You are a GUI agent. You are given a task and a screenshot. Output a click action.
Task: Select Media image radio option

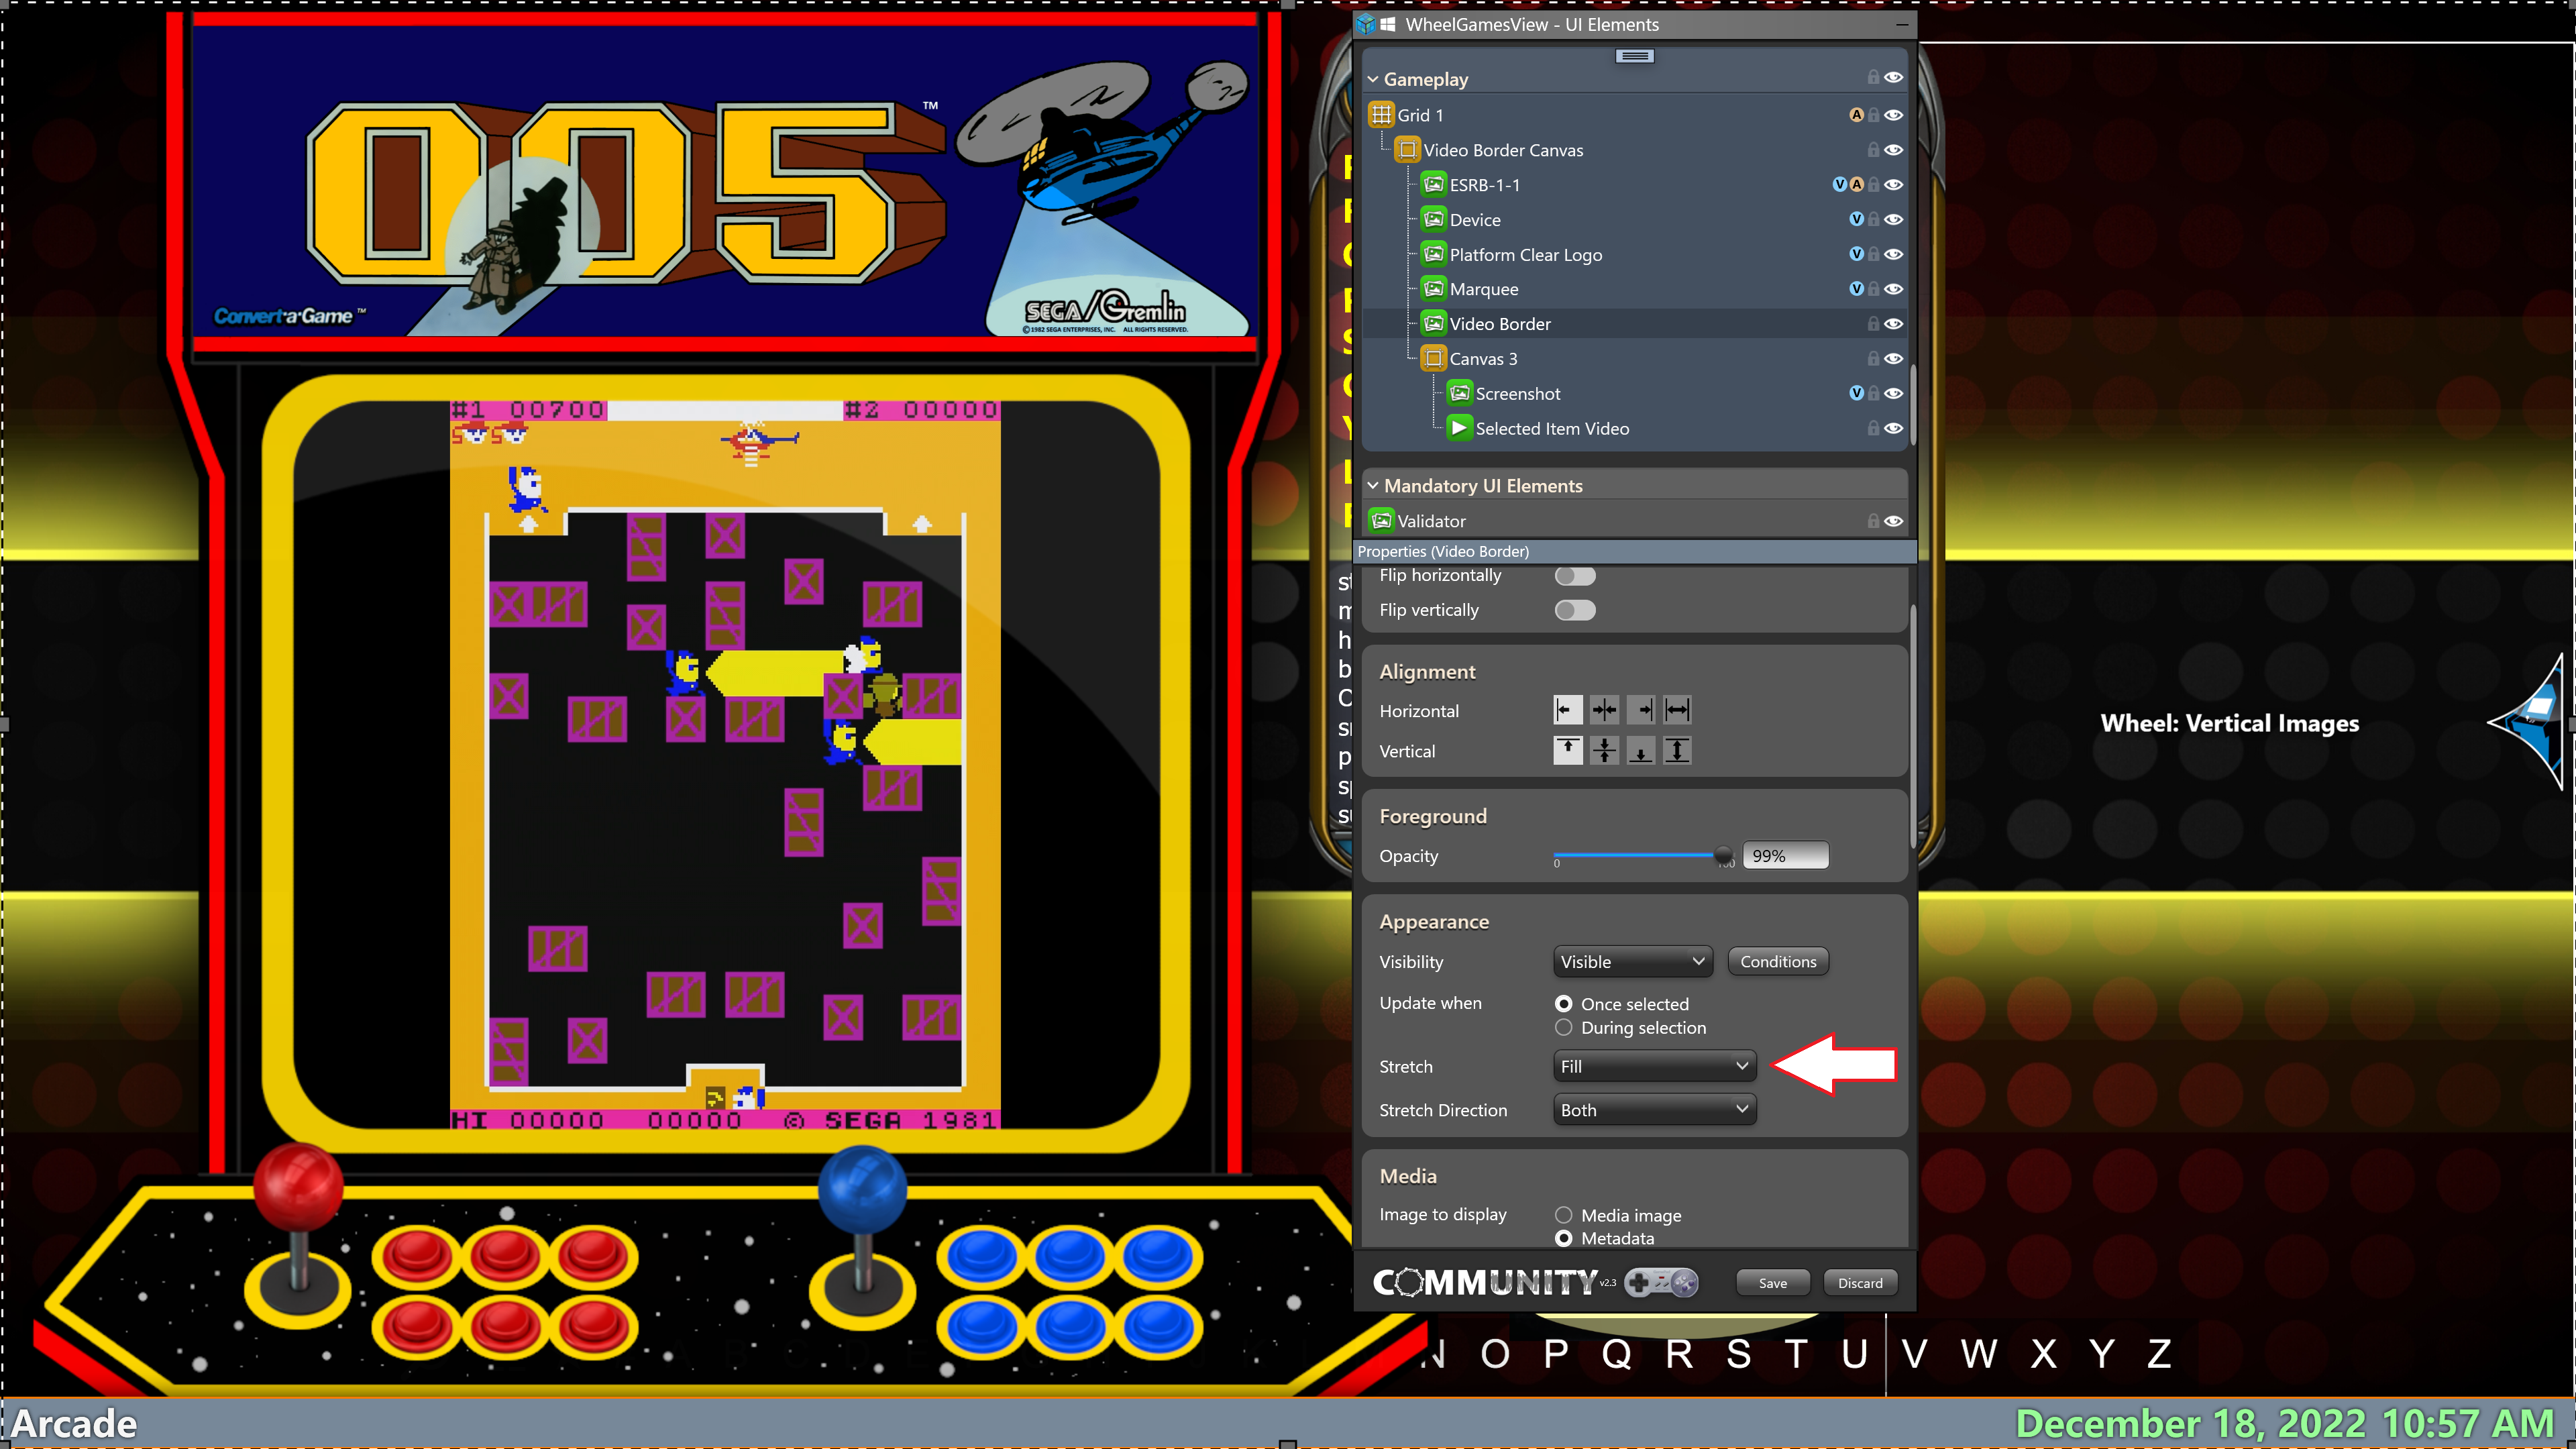tap(1564, 1215)
